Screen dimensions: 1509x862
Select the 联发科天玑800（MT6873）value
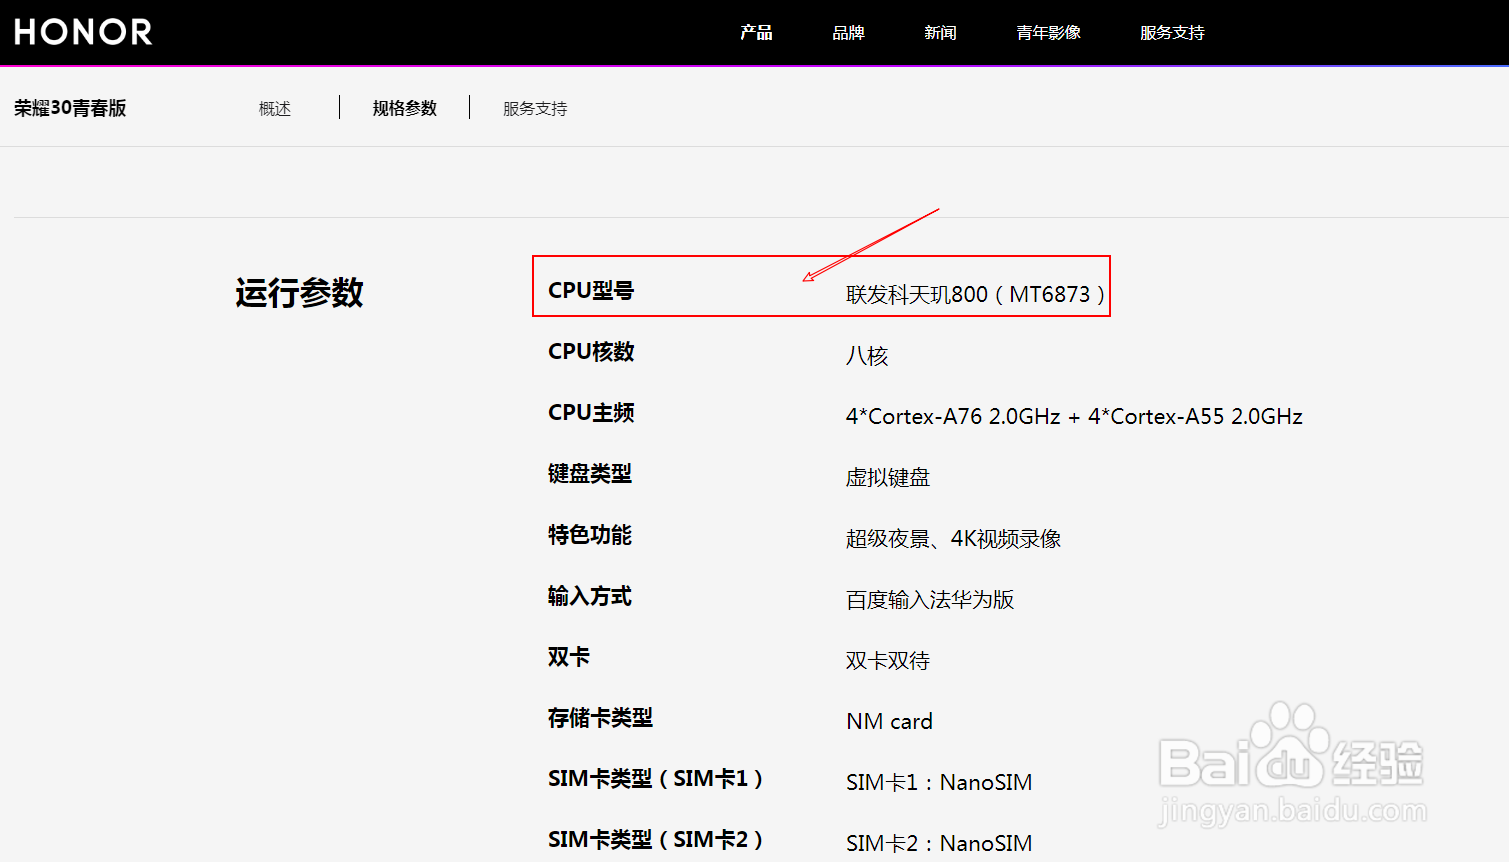(x=976, y=294)
